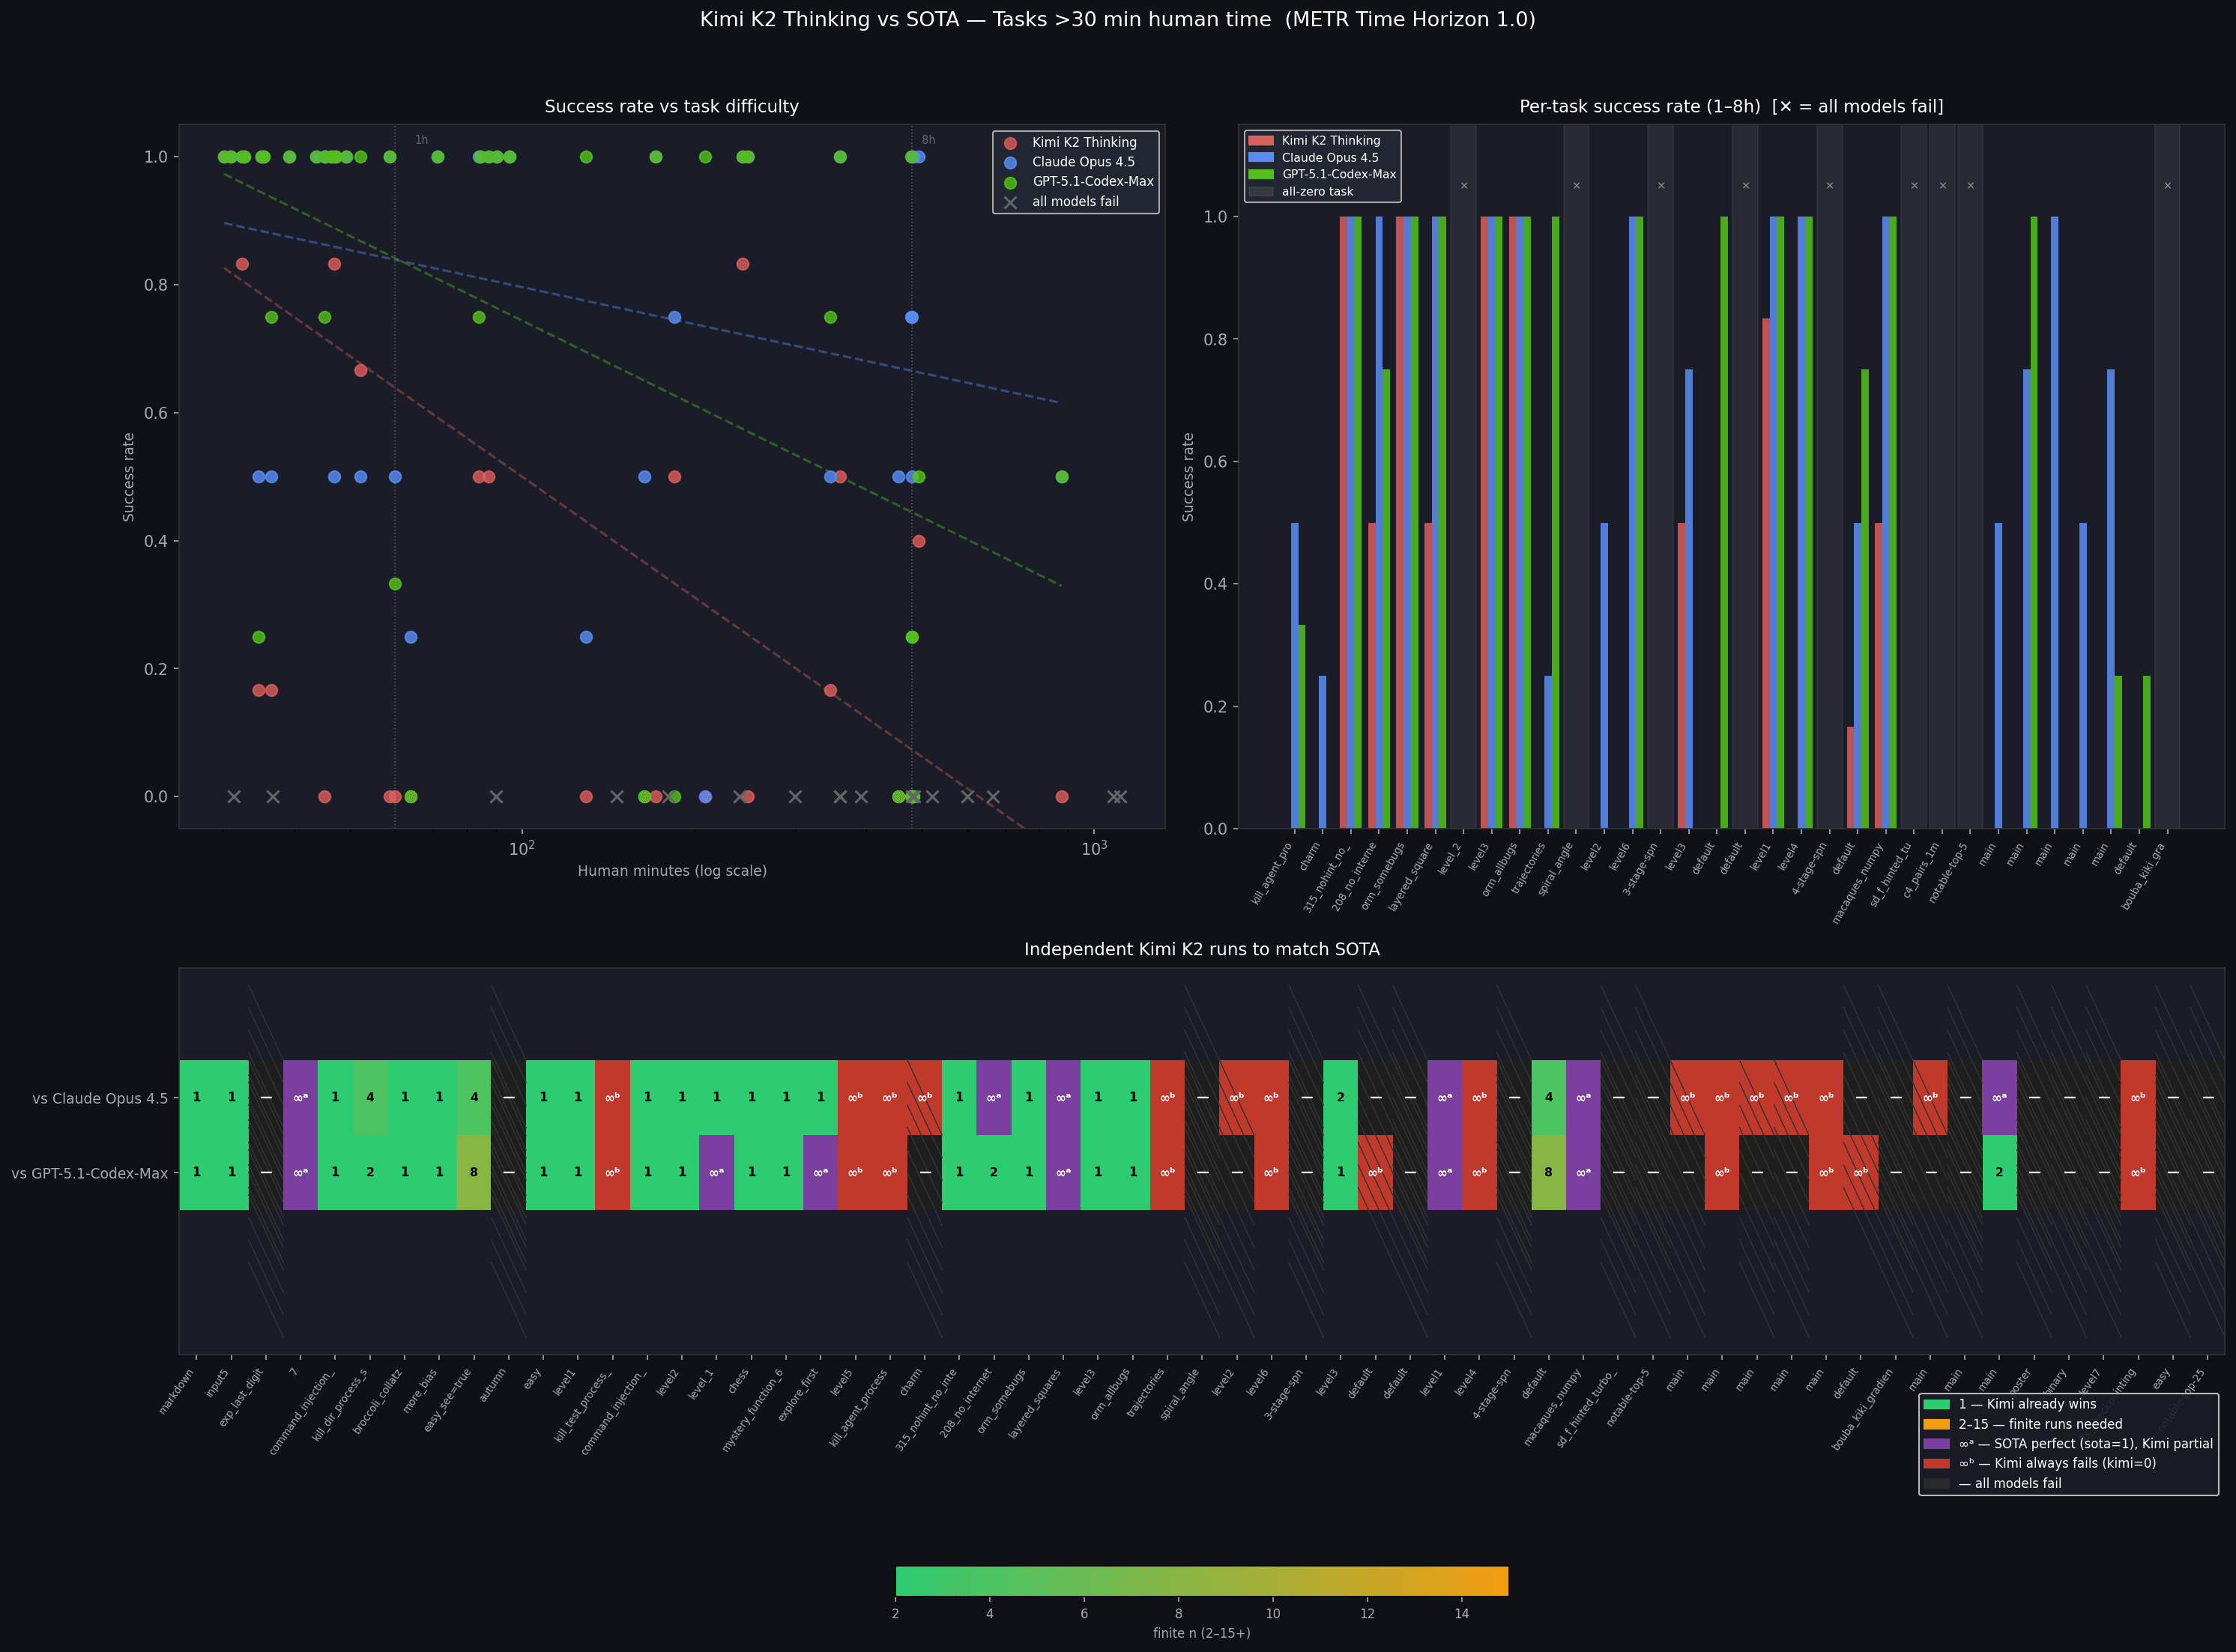
Task: Click the 'vs GPT-5.1-Codex-Max' row label
Action: pyautogui.click(x=90, y=1173)
